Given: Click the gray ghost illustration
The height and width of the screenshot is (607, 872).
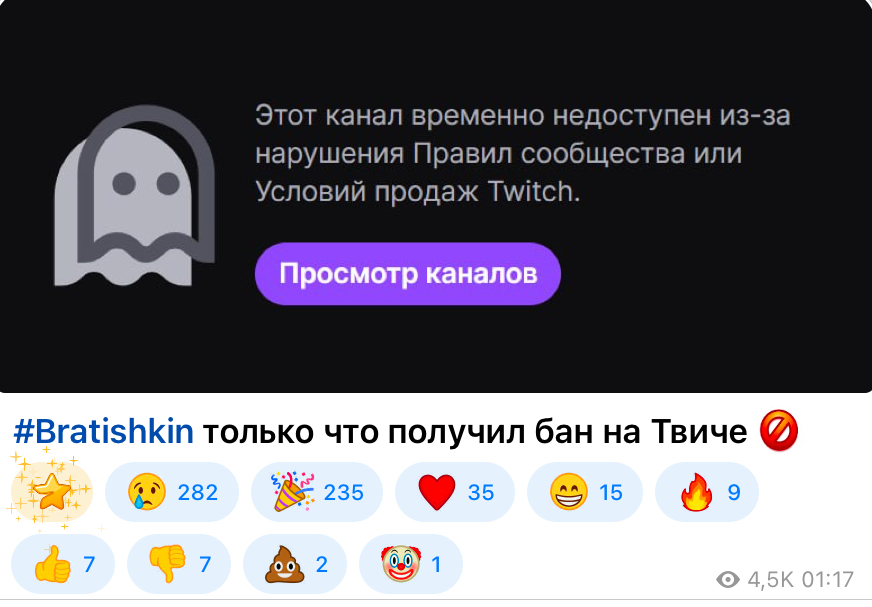Looking at the screenshot, I should pyautogui.click(x=135, y=195).
